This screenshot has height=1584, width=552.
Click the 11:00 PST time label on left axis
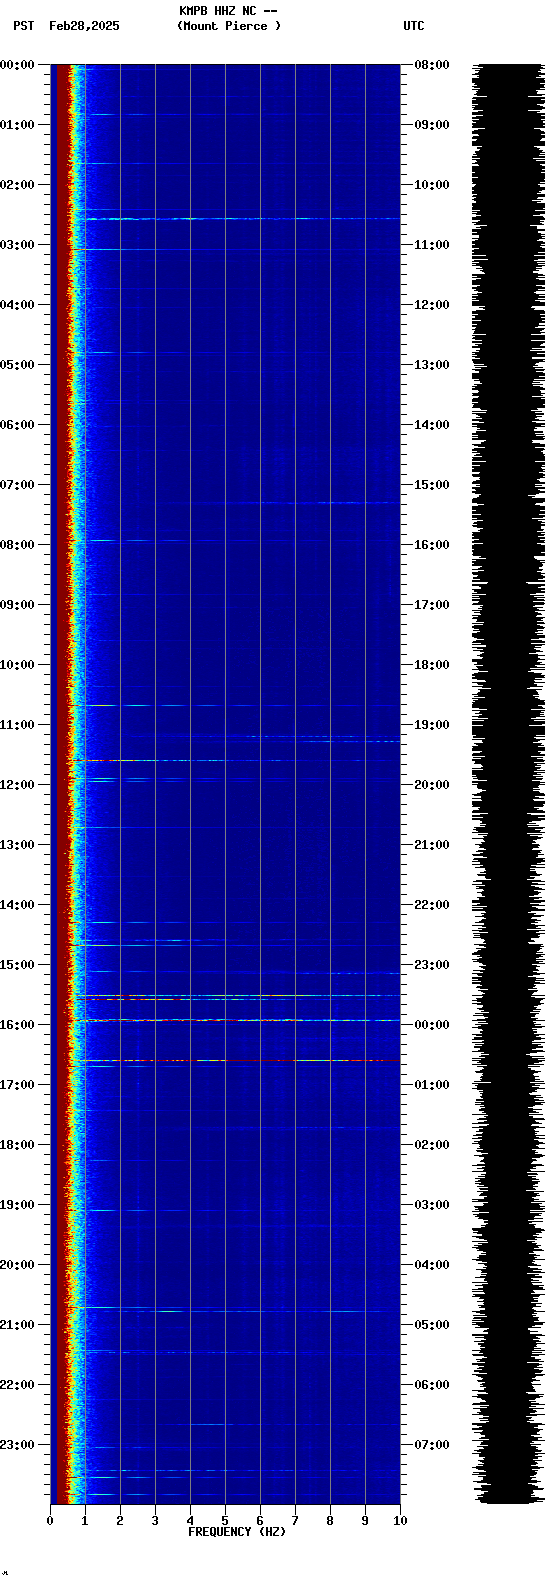(17, 725)
